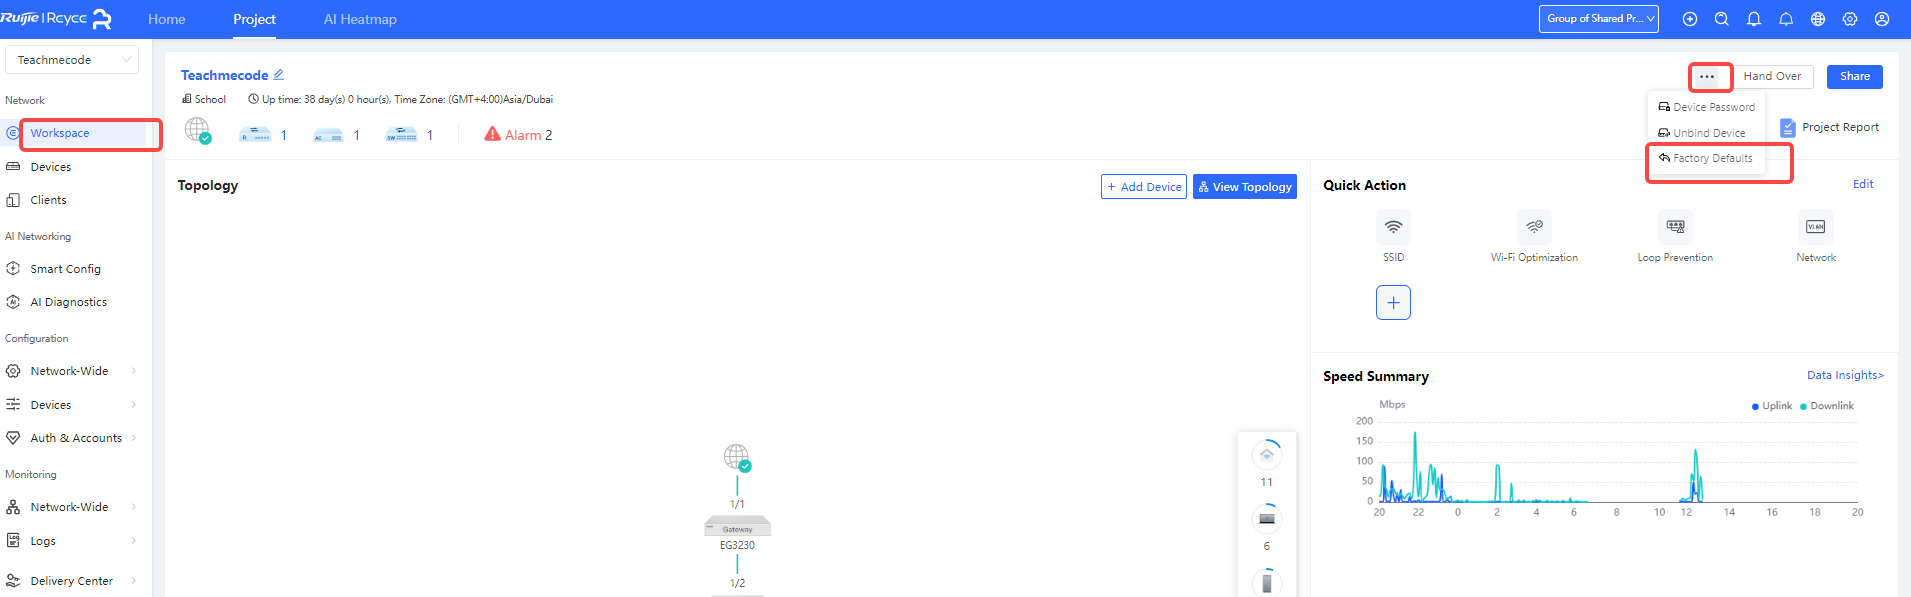
Task: Open the search icon in the top bar
Action: (1722, 19)
